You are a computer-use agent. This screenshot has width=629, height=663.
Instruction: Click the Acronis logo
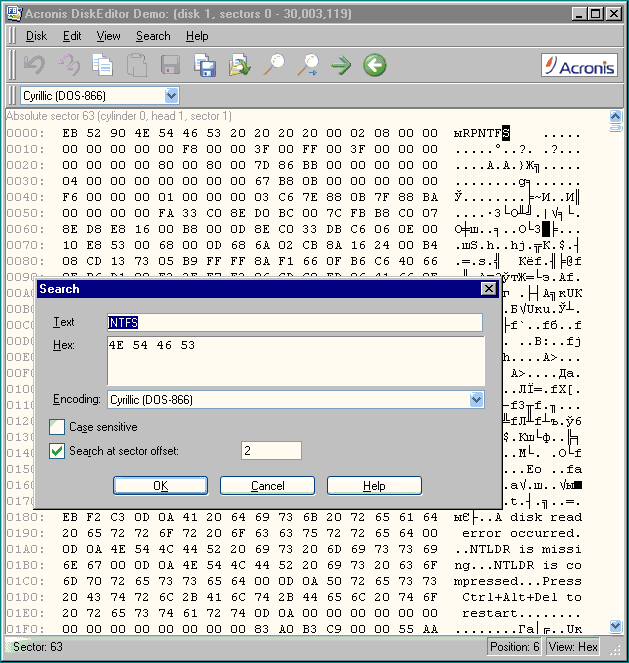coord(580,65)
